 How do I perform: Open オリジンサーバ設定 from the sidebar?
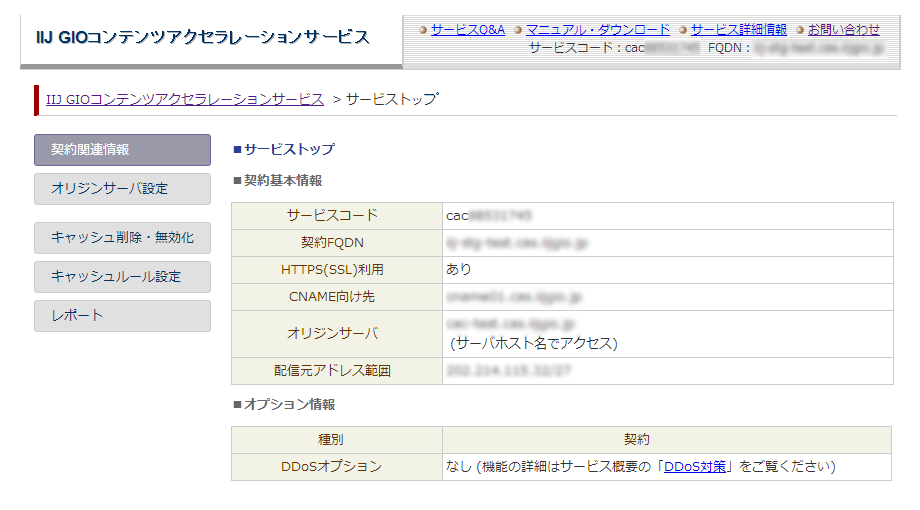(122, 189)
